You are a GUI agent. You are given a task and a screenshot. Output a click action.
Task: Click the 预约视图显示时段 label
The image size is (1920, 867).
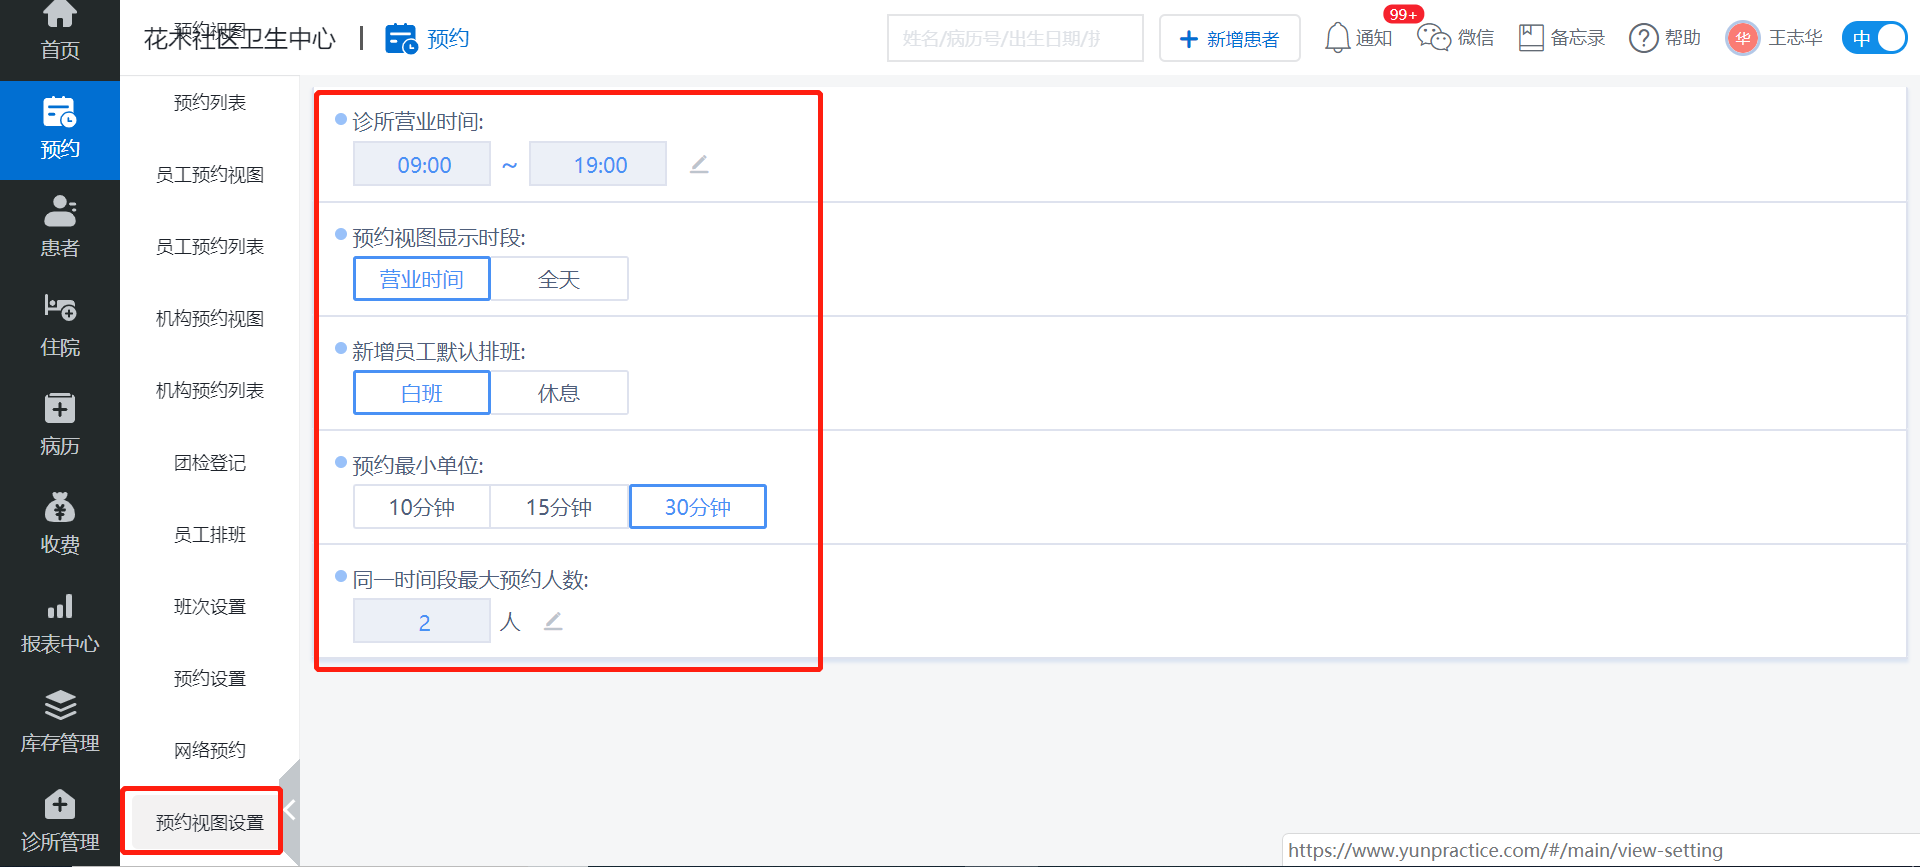tap(439, 237)
